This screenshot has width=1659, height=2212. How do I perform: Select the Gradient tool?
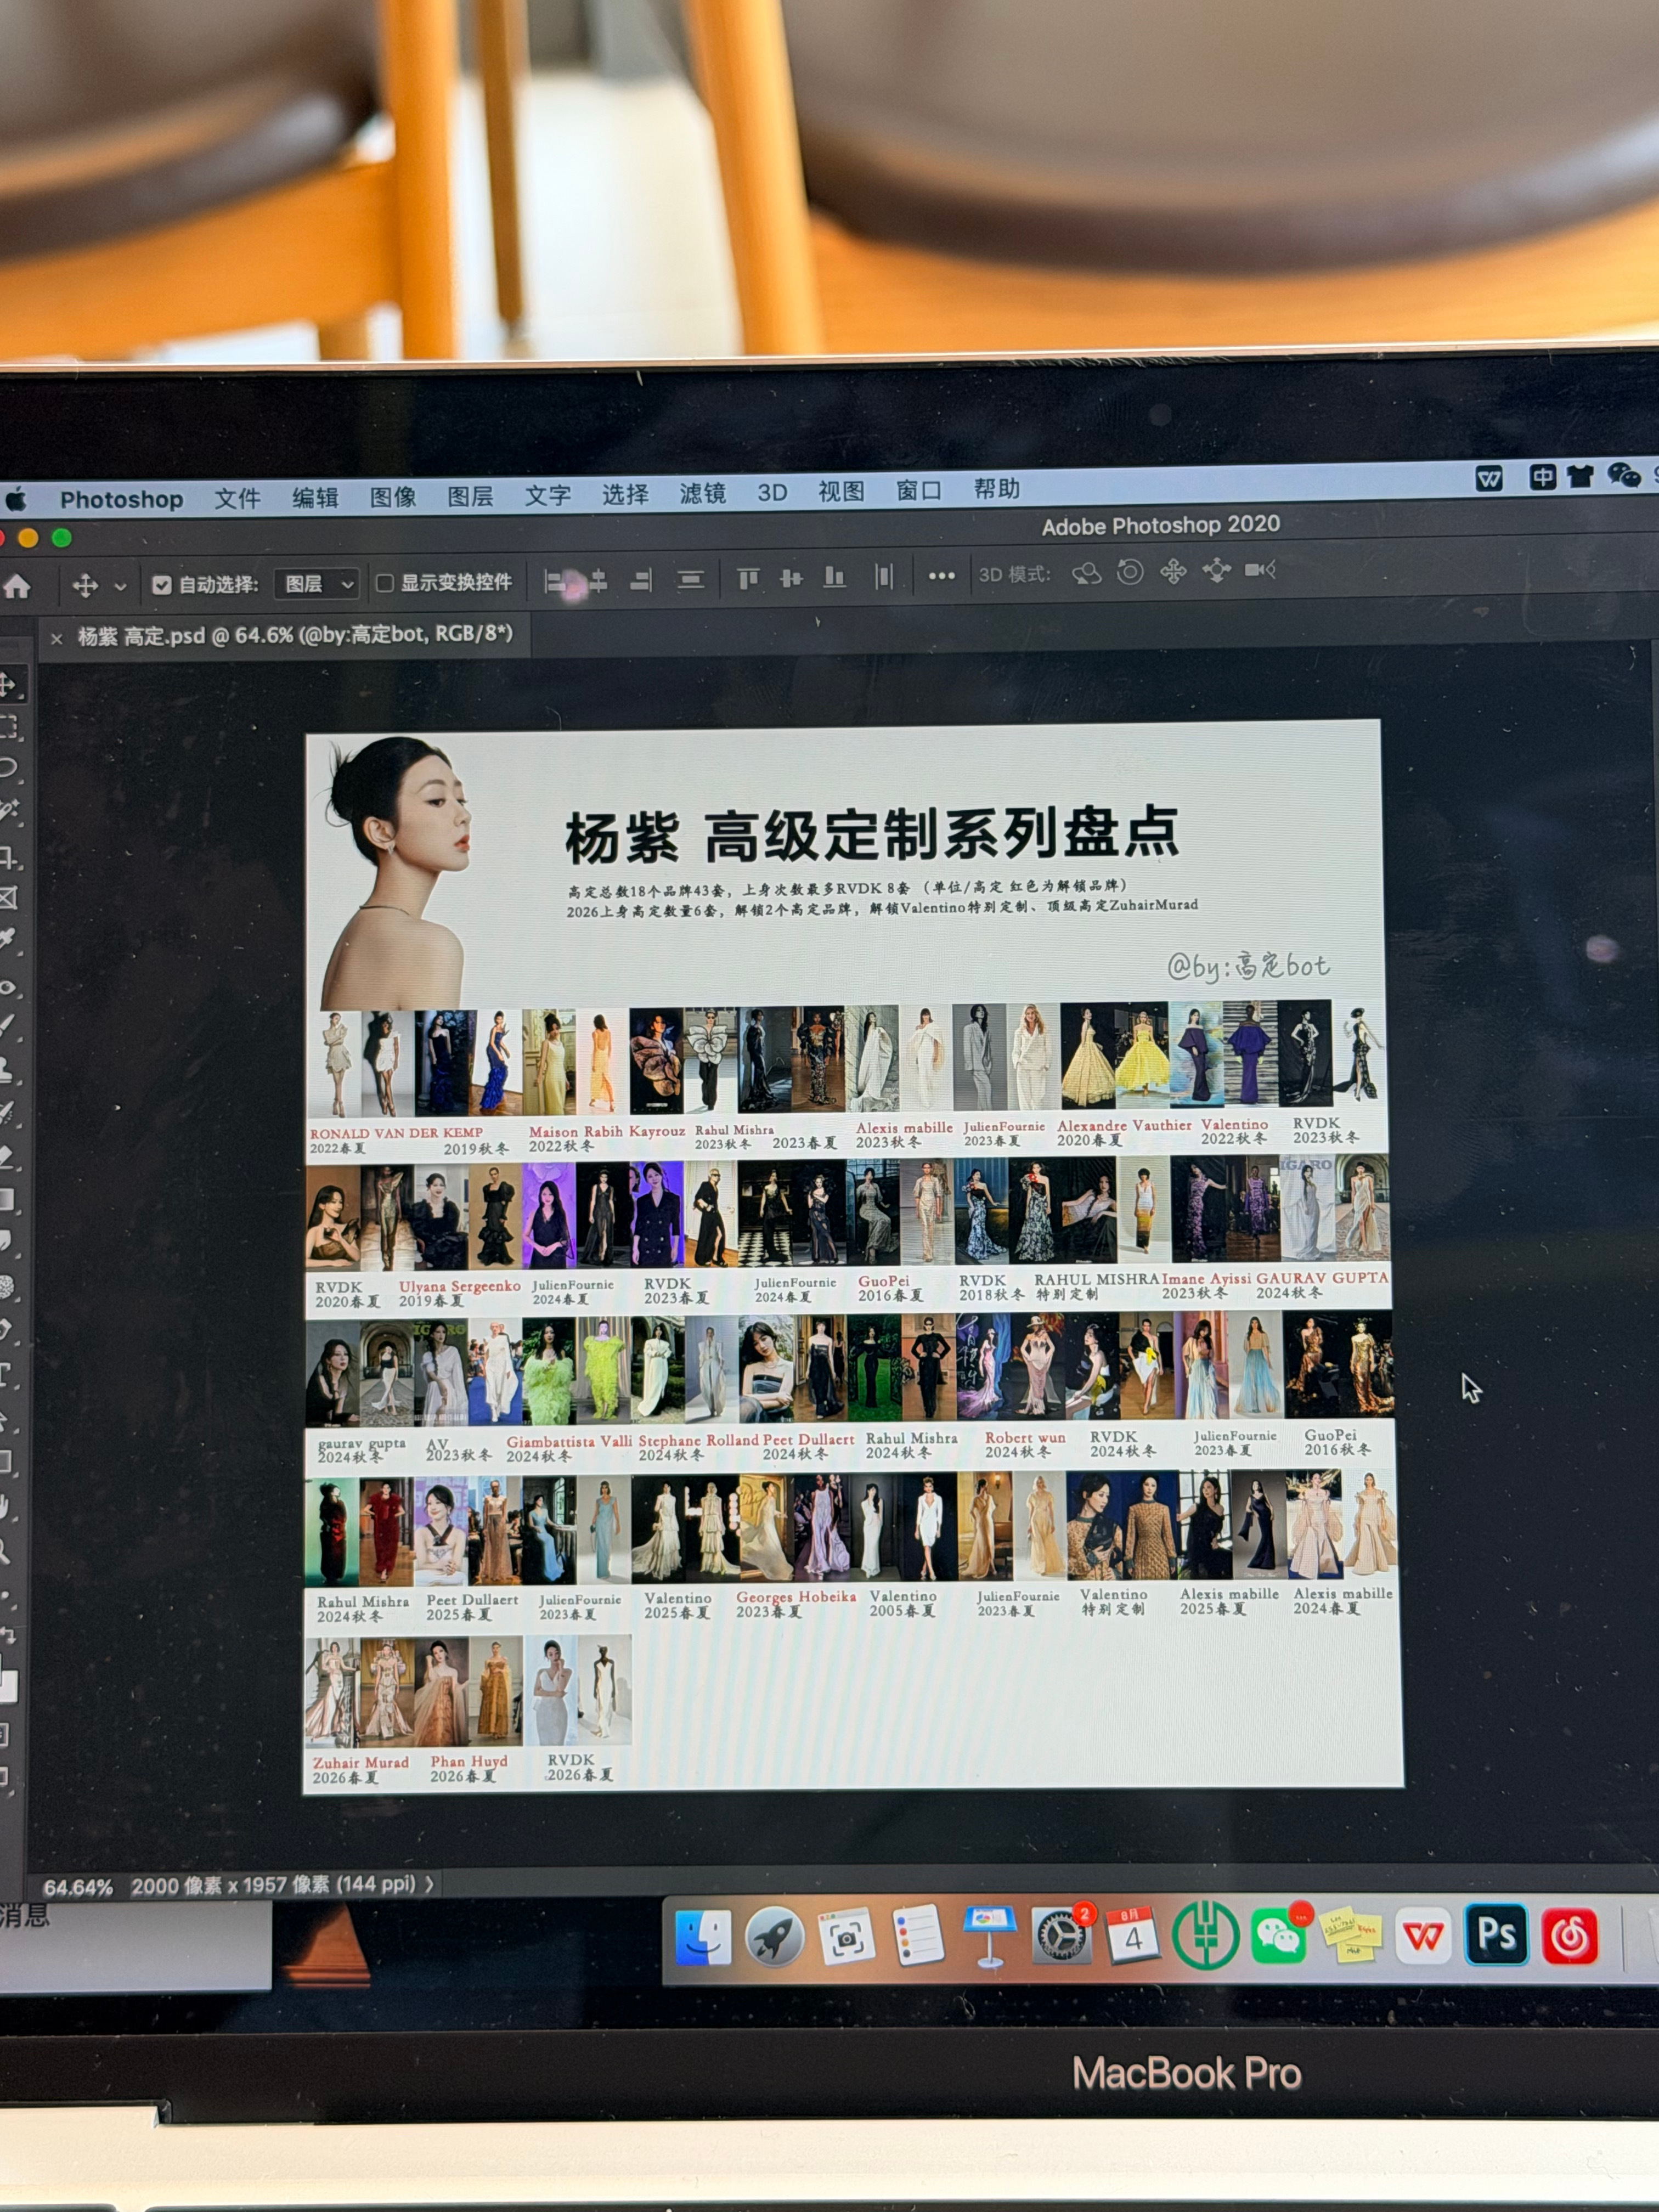point(8,1199)
